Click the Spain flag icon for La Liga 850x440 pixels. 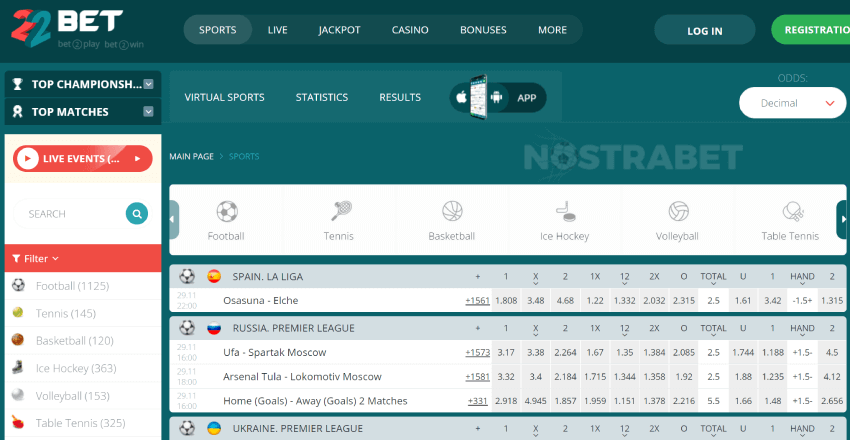[x=214, y=276]
